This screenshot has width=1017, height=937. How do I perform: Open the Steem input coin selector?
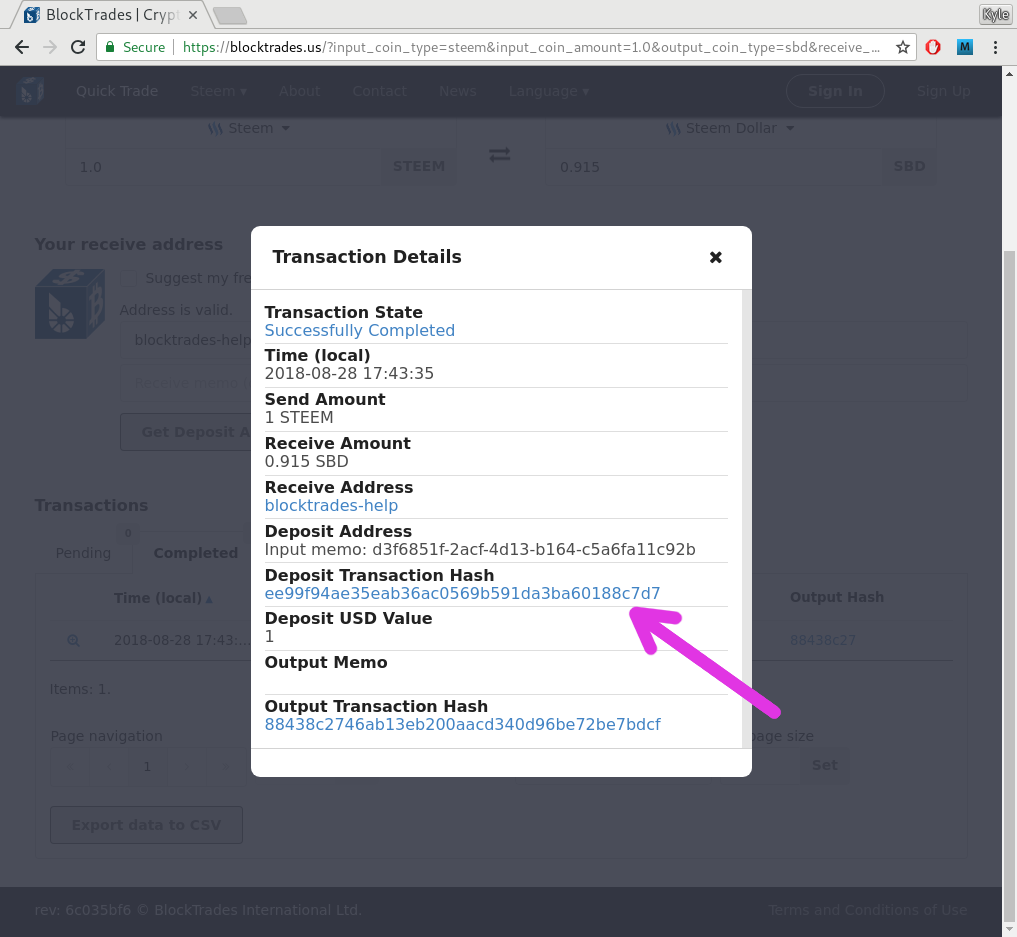click(248, 128)
